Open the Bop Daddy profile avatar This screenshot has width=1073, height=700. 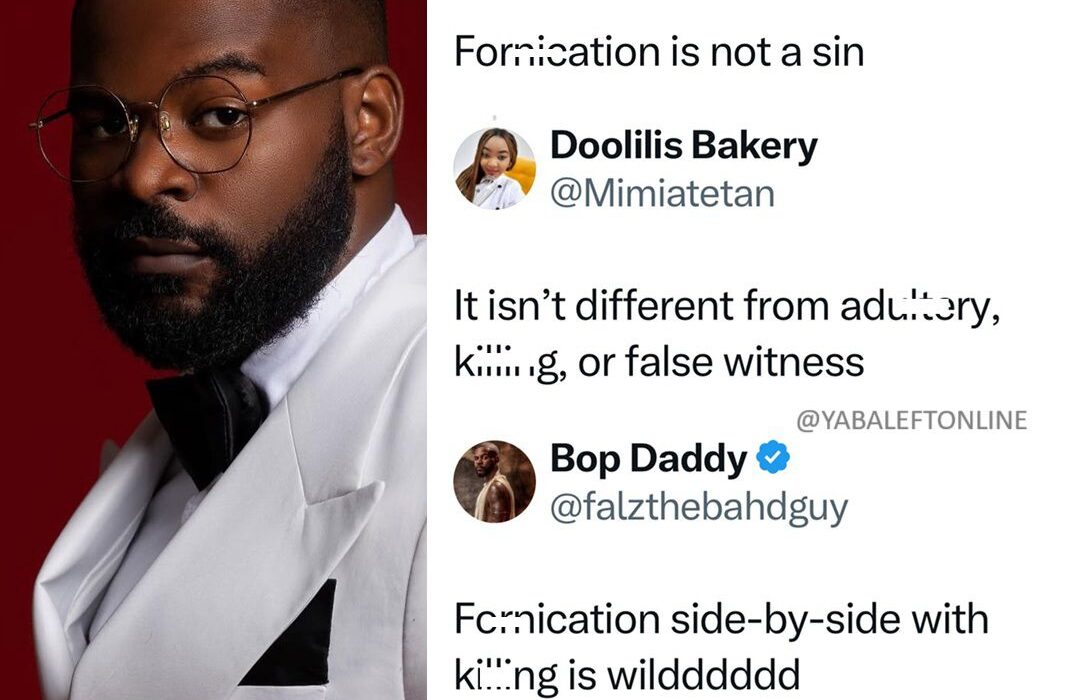tap(495, 482)
